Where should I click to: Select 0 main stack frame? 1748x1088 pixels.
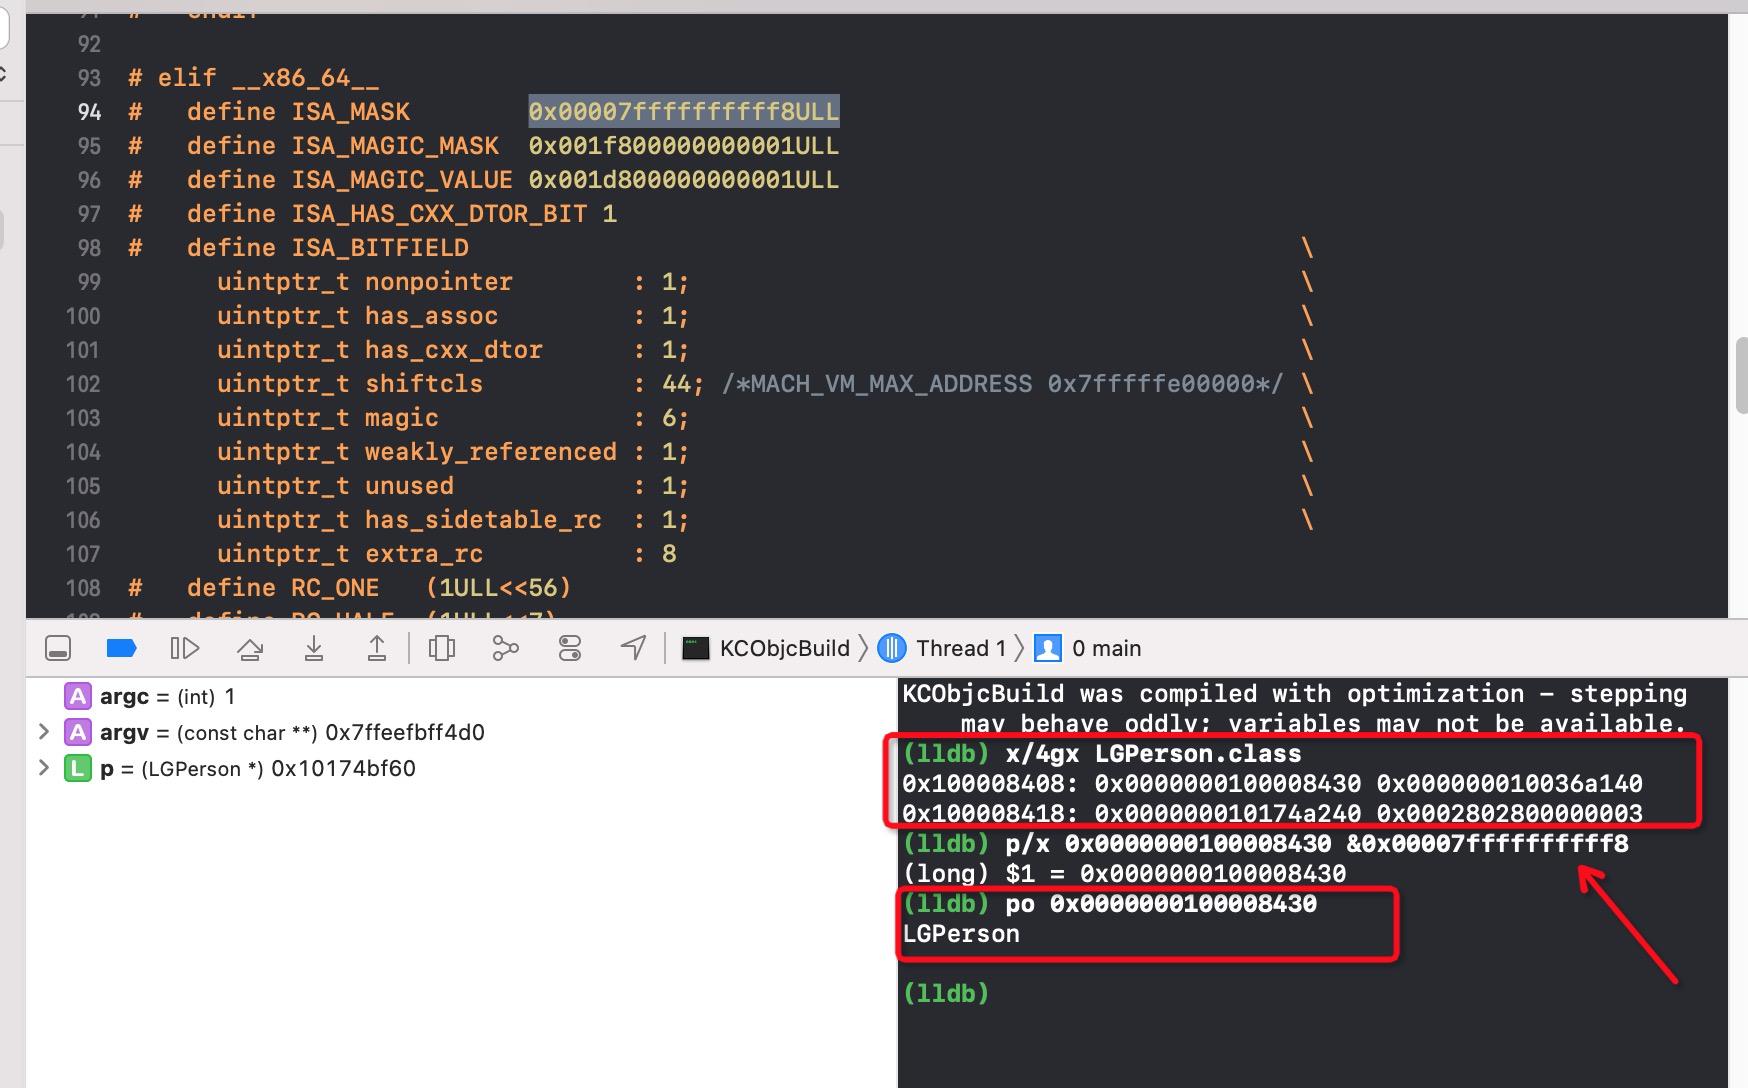tap(1088, 648)
